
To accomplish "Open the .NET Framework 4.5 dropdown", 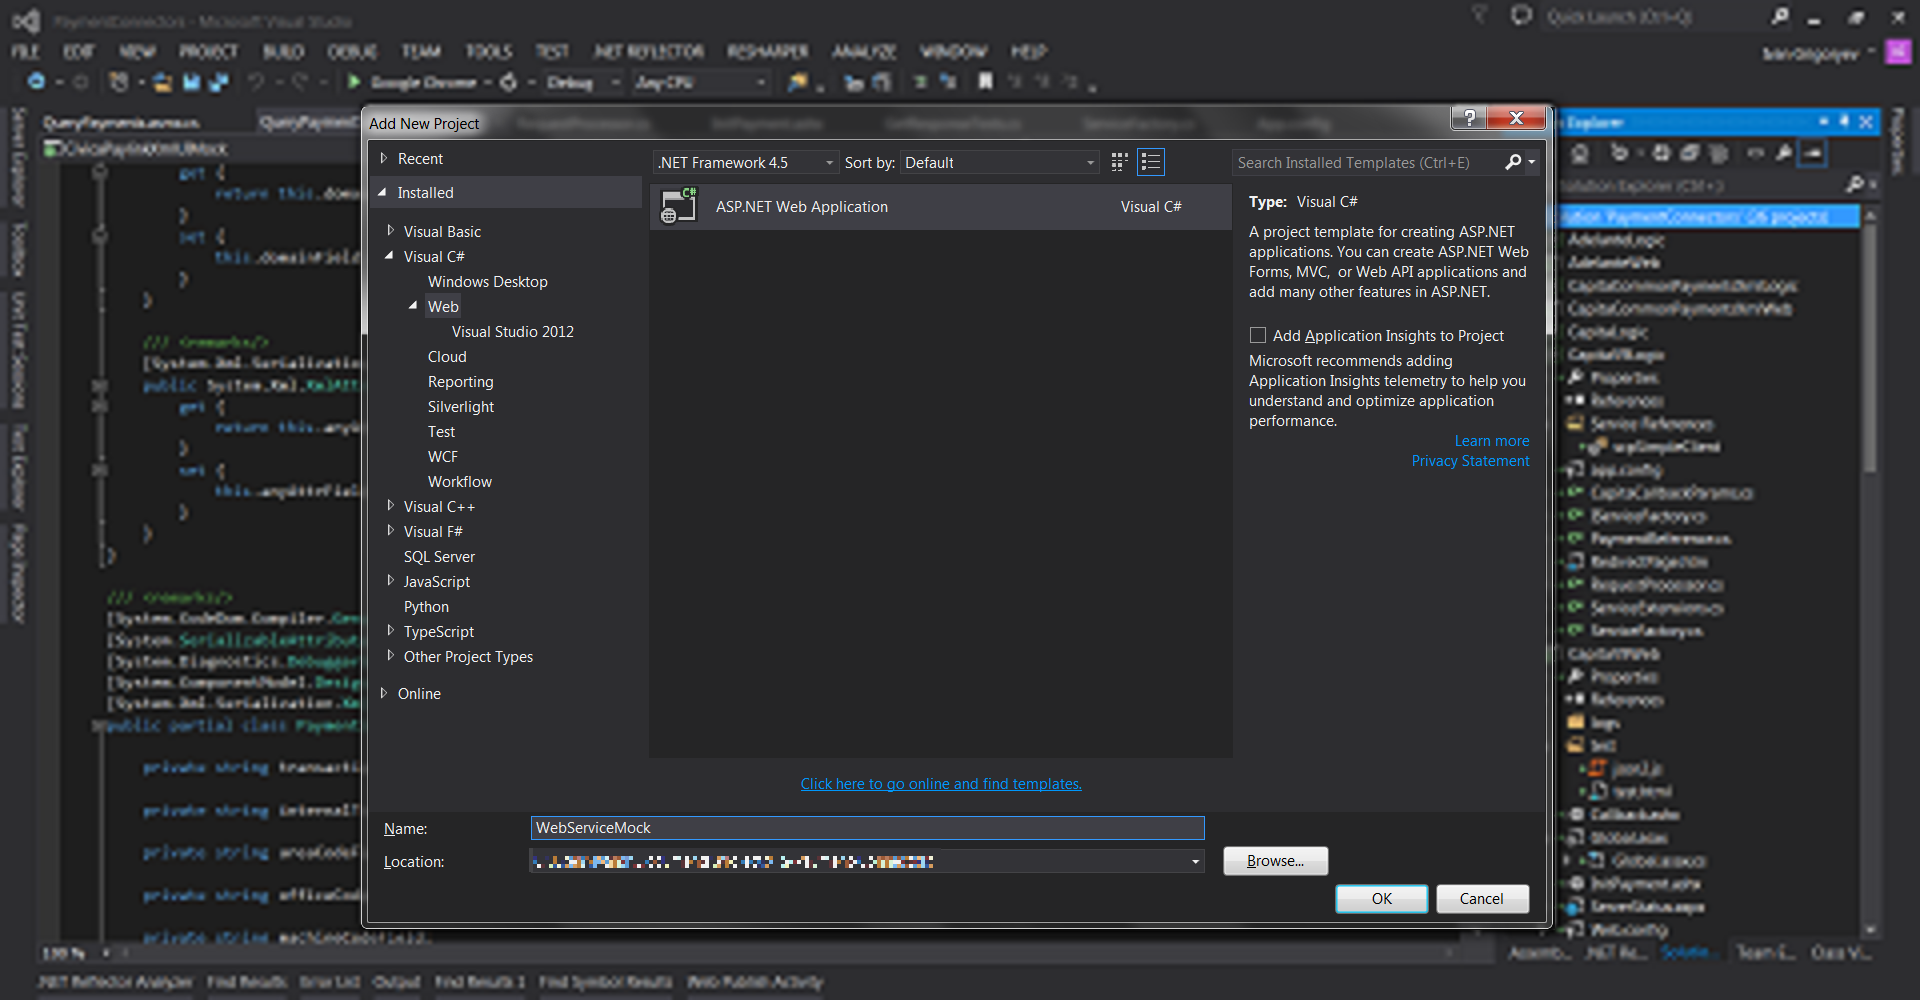I will pos(746,162).
